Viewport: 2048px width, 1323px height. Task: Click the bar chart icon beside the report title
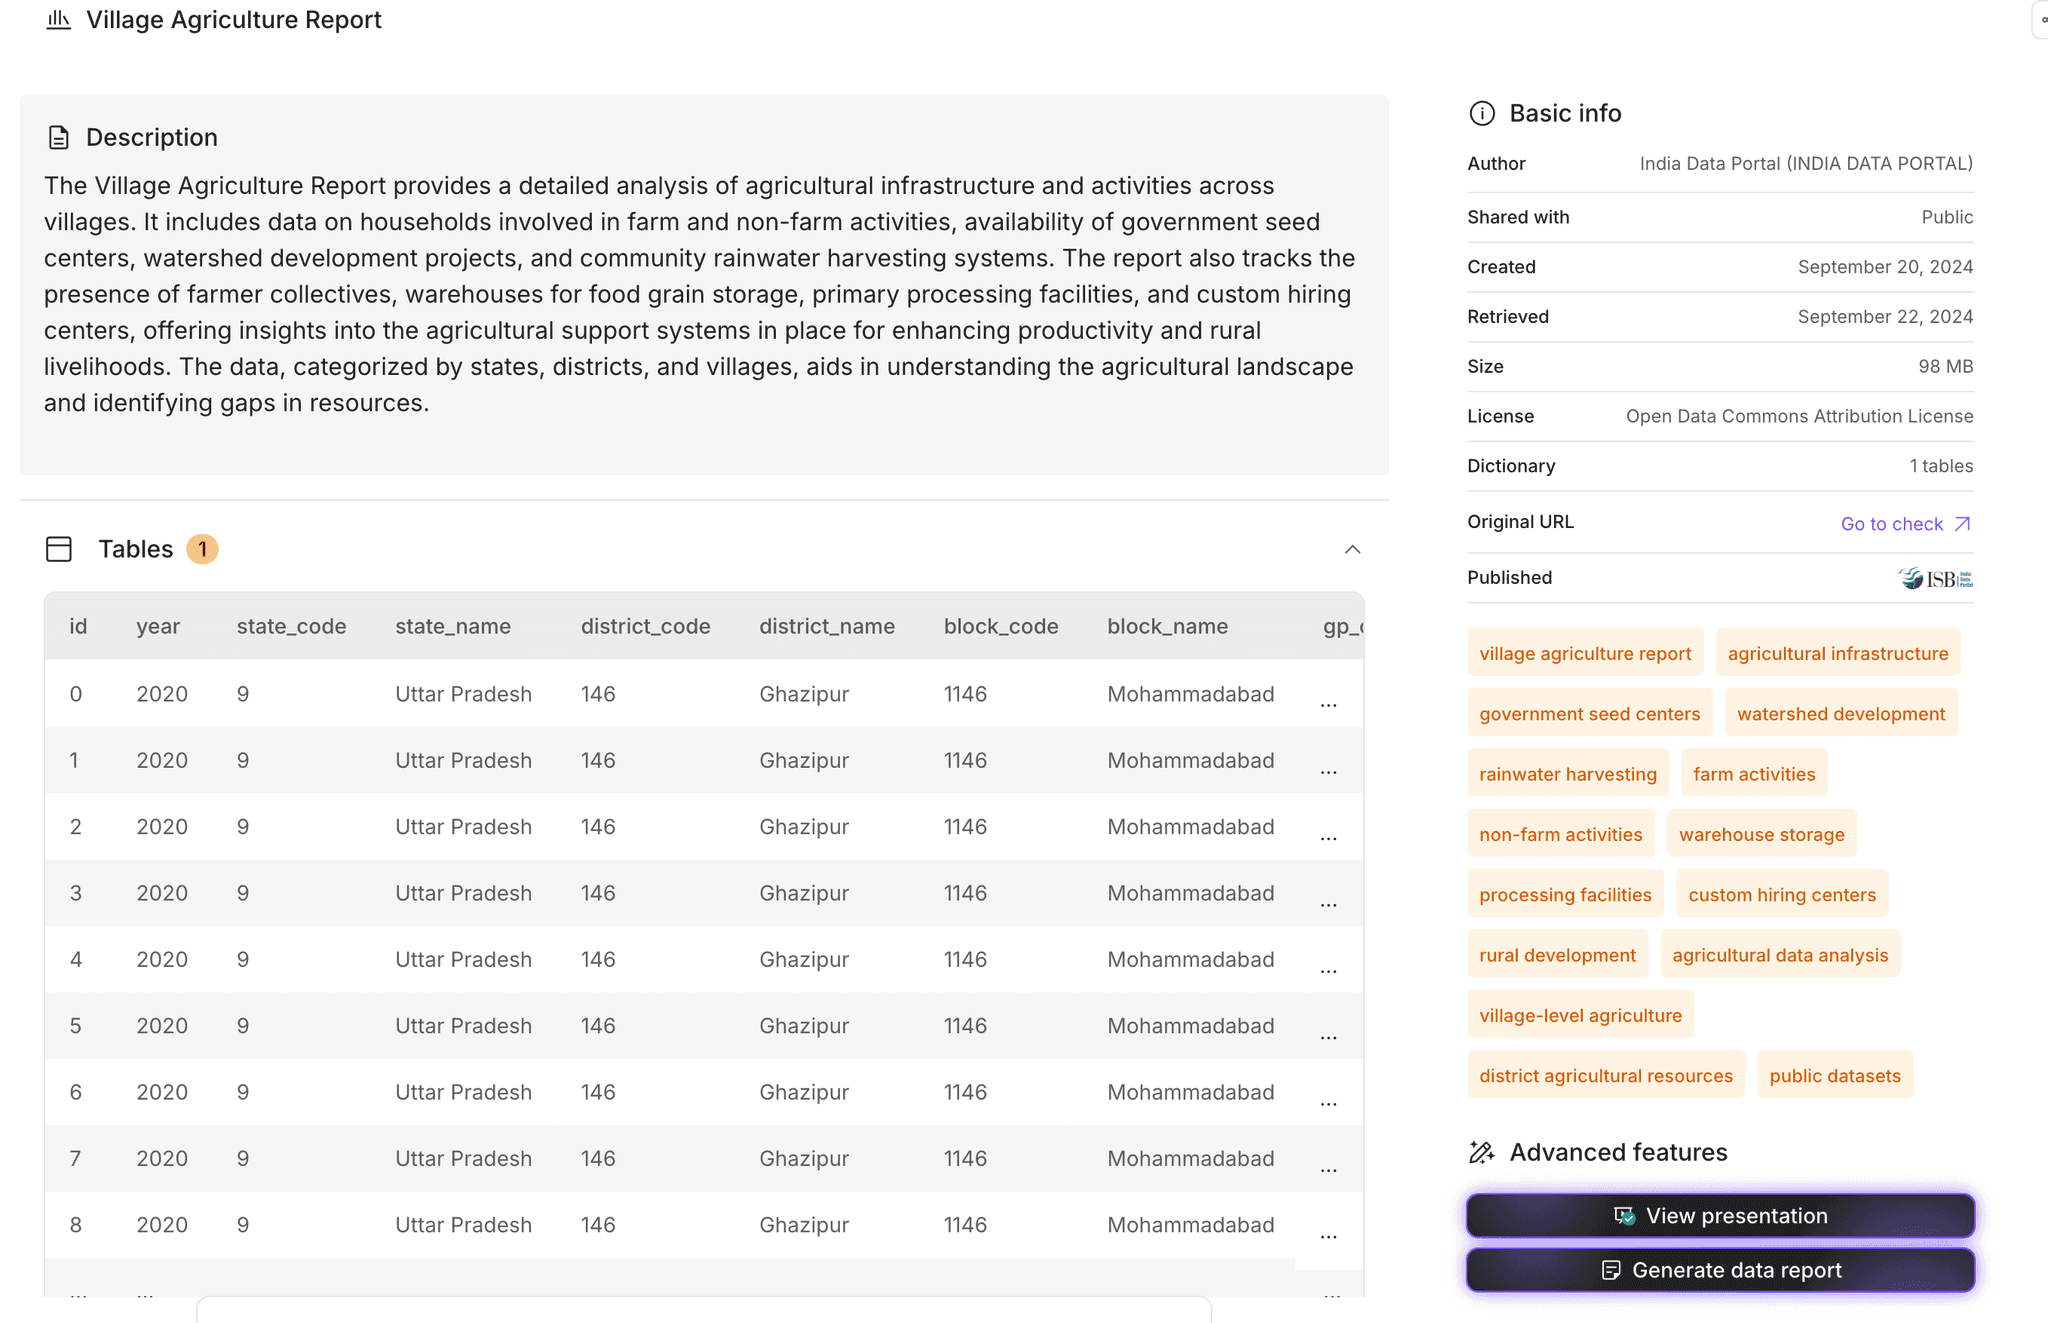pyautogui.click(x=59, y=20)
